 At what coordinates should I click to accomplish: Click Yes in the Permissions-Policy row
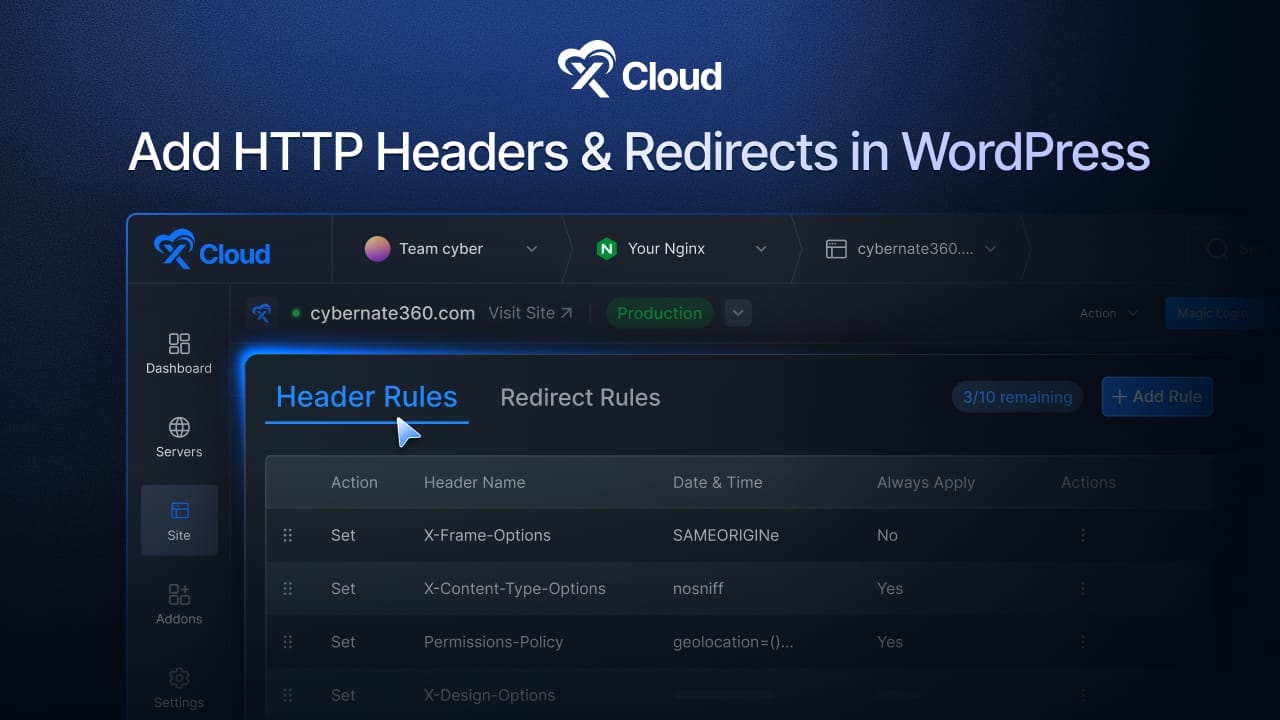(890, 642)
